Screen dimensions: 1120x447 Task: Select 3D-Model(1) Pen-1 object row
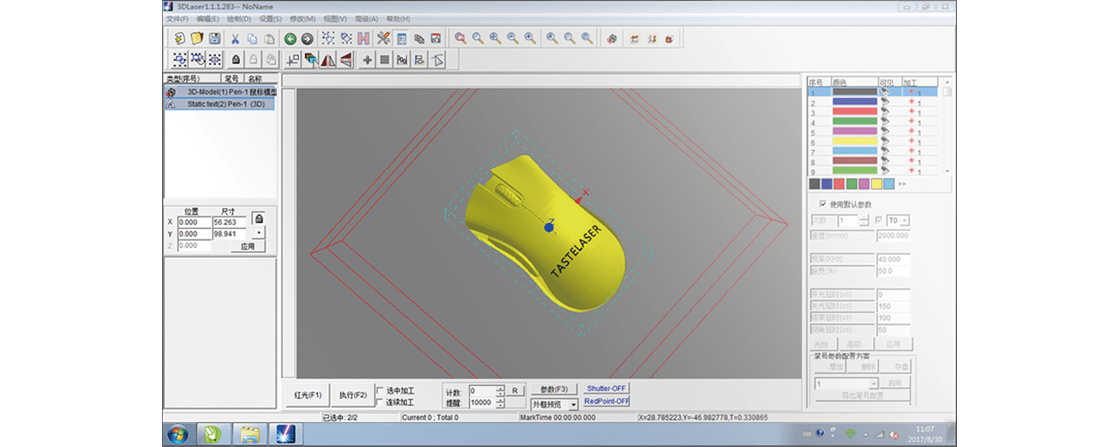point(220,92)
